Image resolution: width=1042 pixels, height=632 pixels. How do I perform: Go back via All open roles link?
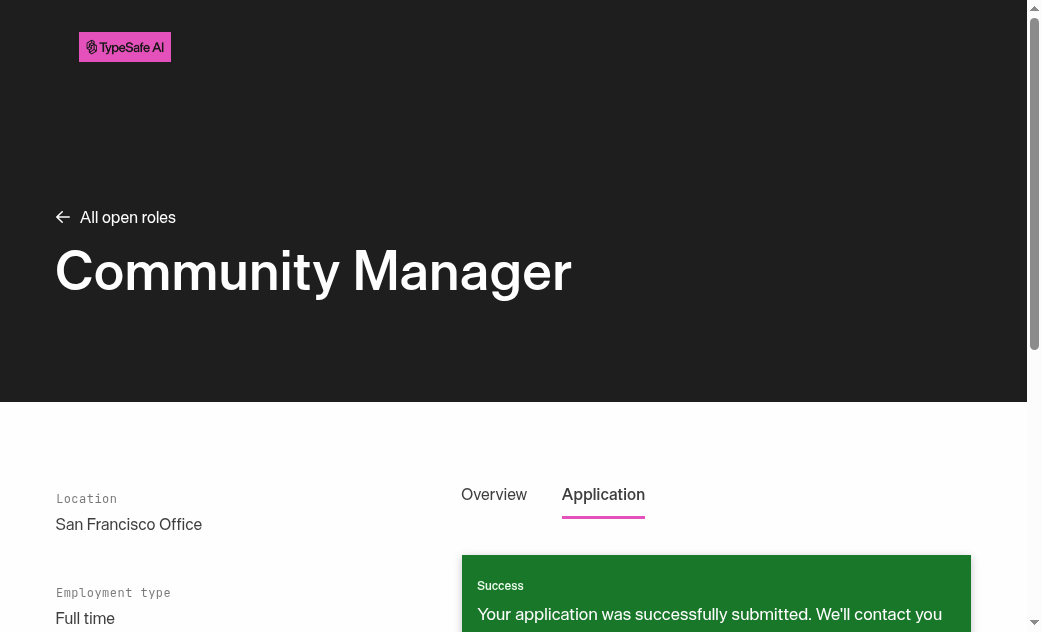pos(116,217)
